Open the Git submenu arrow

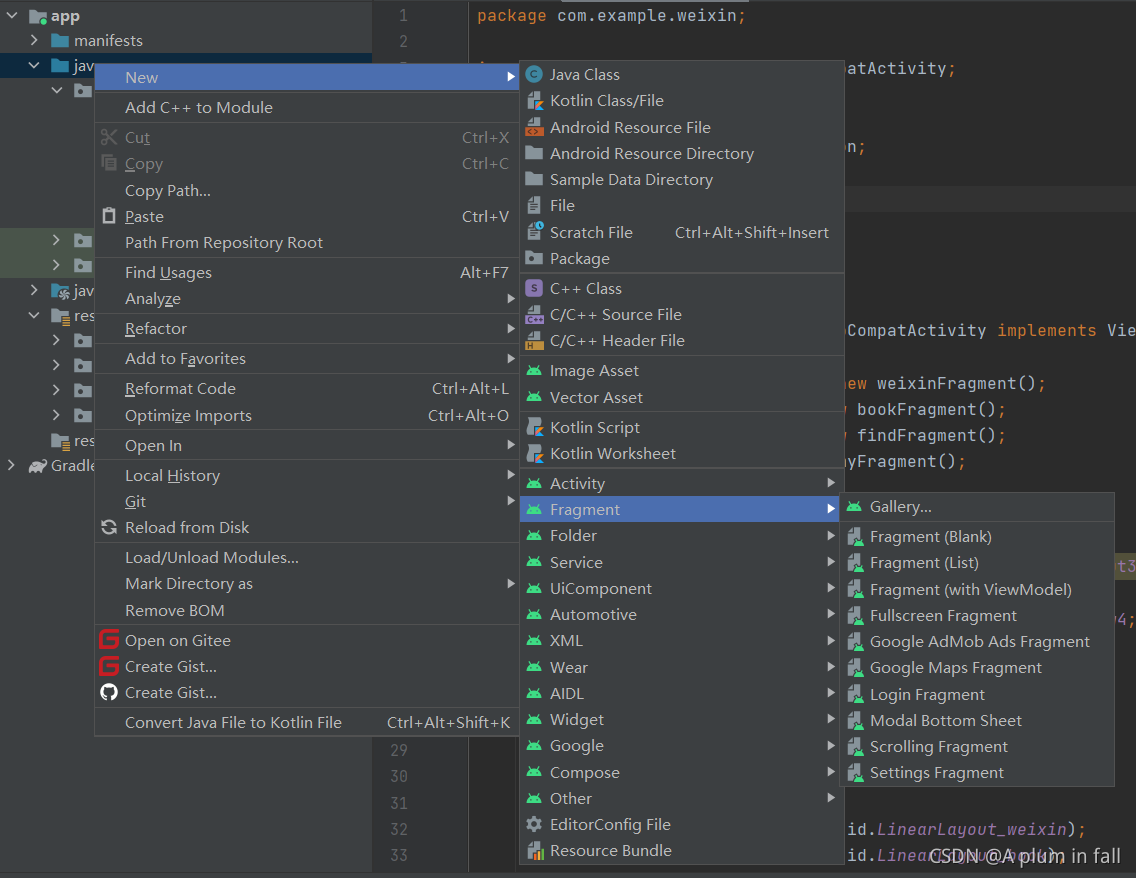pos(511,501)
